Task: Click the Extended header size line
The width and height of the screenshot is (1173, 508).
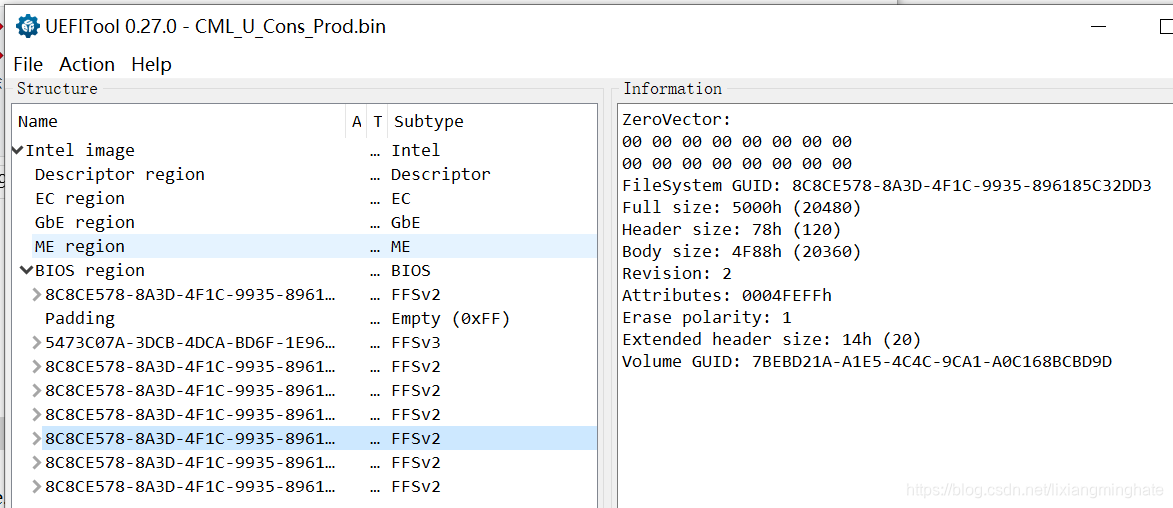Action: pos(771,340)
